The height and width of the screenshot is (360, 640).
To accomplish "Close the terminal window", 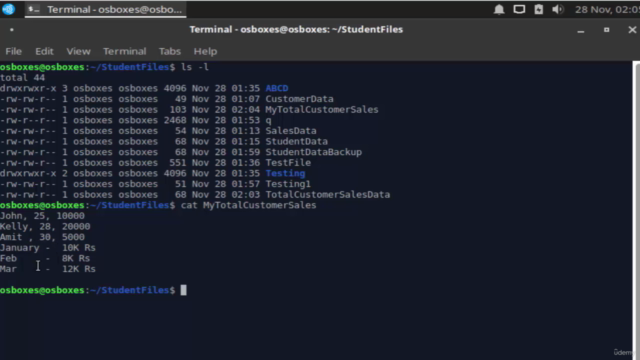I will 632,30.
